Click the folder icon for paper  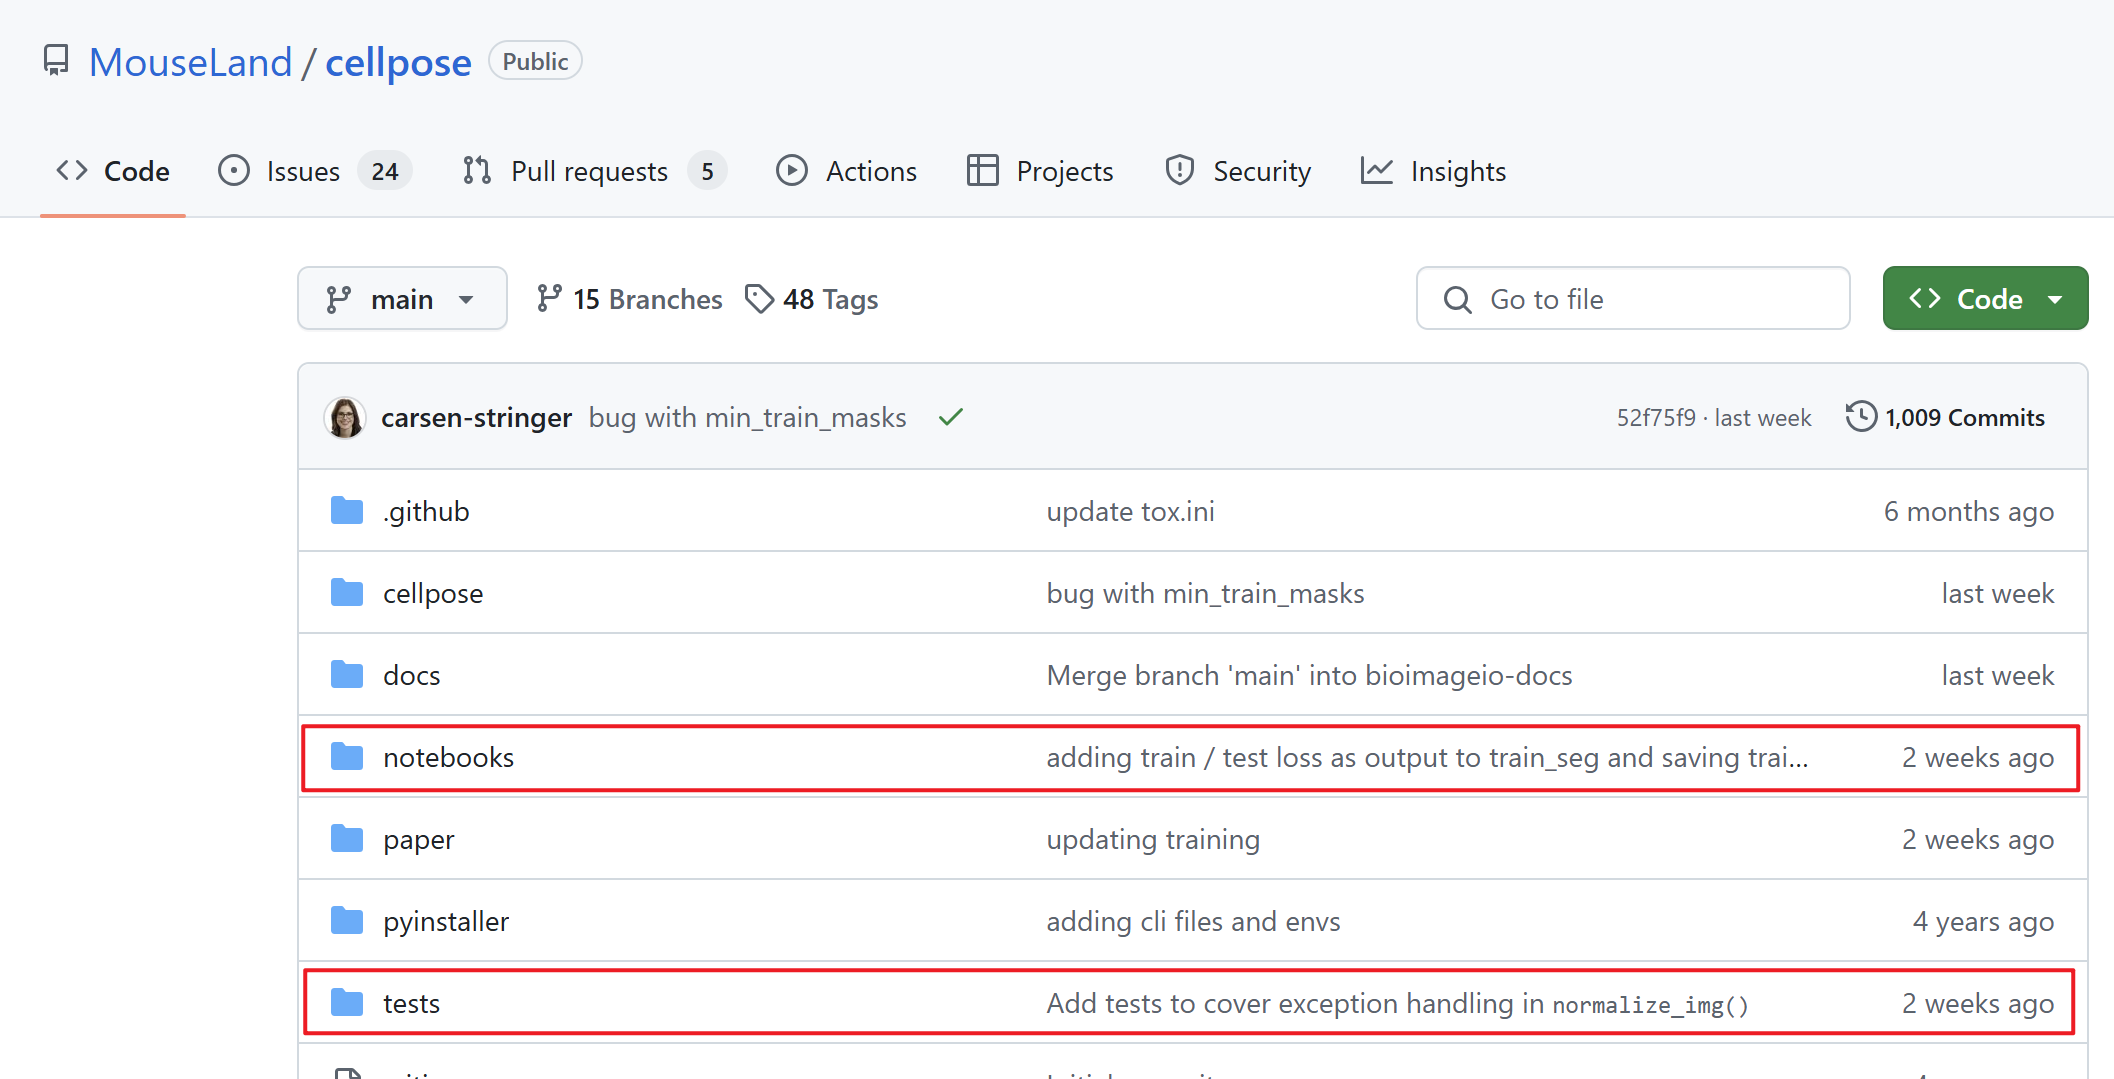click(347, 839)
